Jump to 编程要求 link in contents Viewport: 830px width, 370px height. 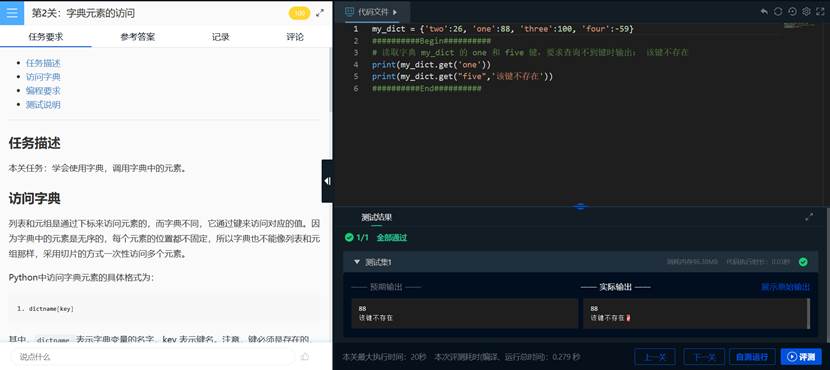[x=43, y=91]
